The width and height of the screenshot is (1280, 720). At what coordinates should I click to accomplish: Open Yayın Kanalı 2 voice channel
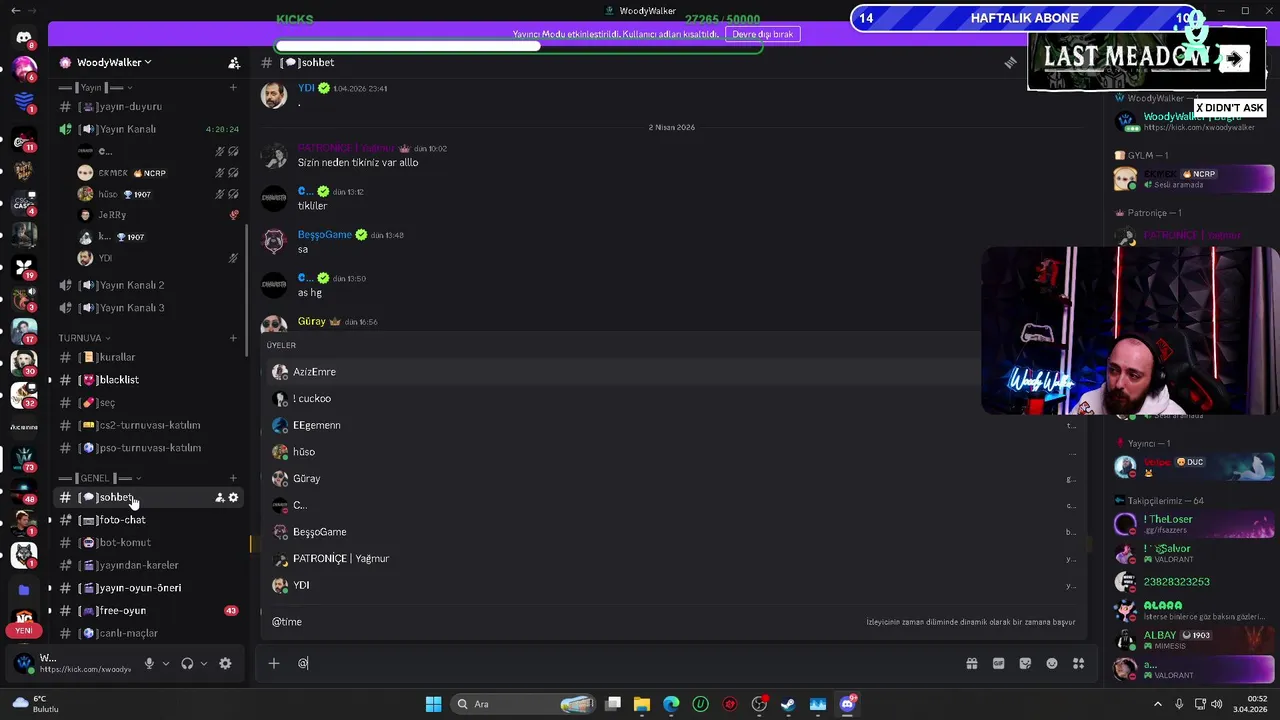point(147,285)
